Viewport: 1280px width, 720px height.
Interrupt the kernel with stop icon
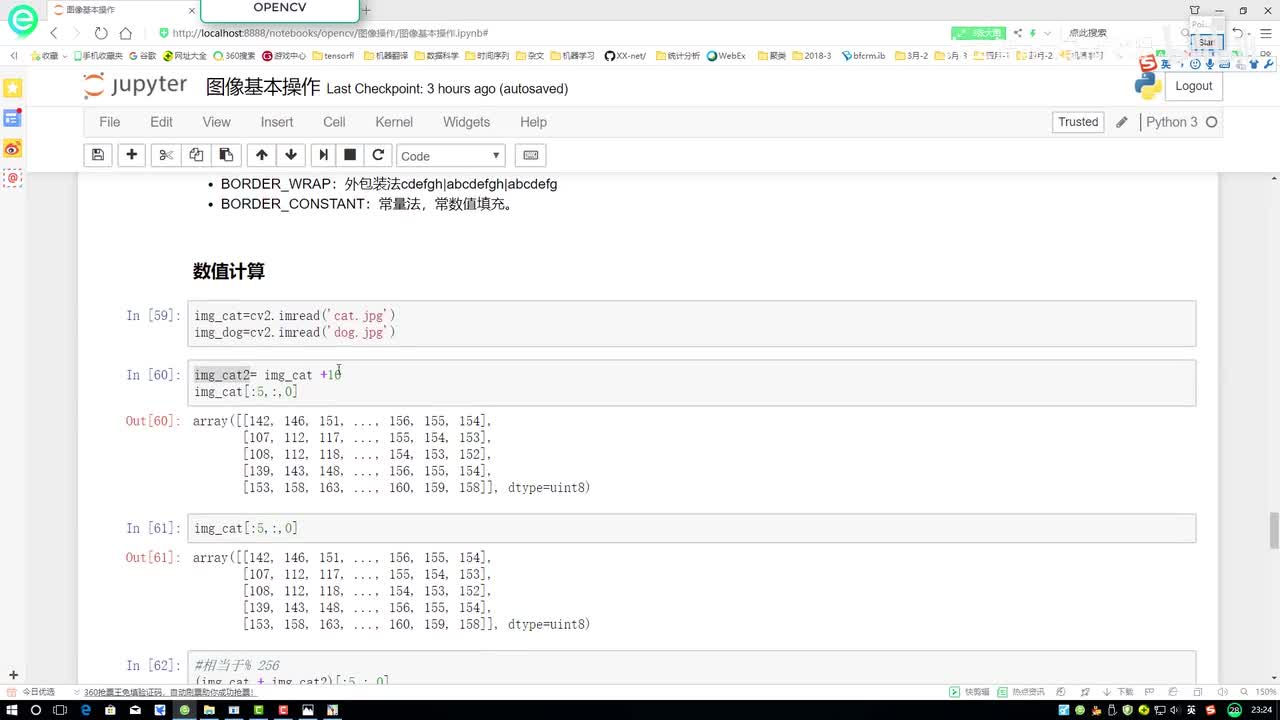(350, 155)
